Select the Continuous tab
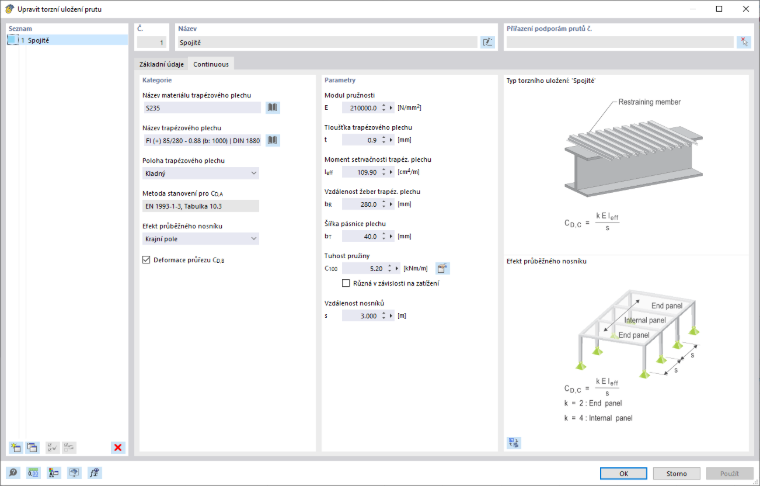760x486 pixels. coord(211,64)
